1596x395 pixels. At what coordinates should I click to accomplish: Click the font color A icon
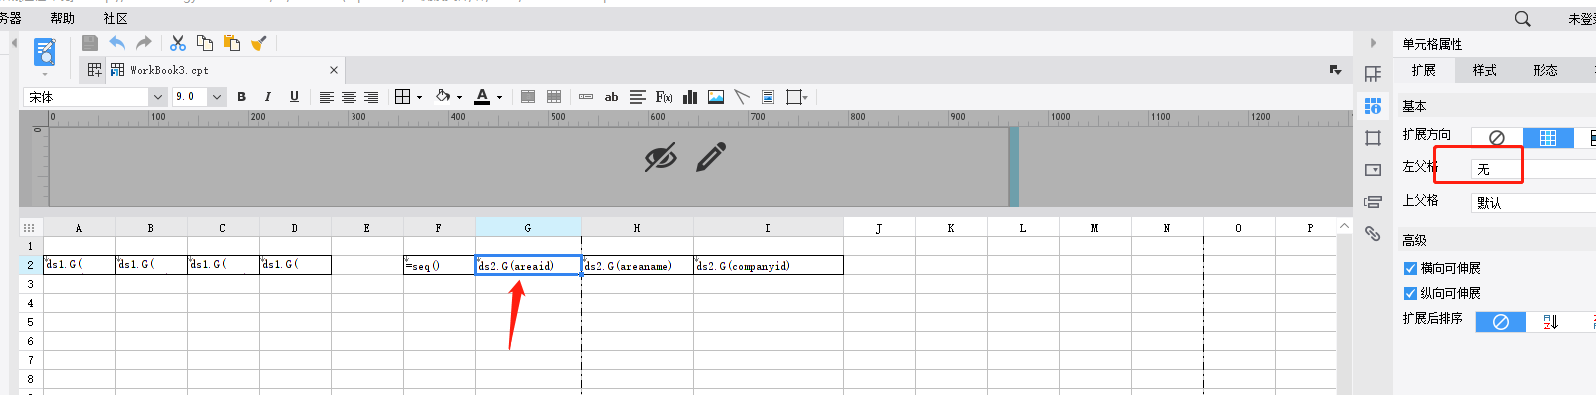(482, 97)
